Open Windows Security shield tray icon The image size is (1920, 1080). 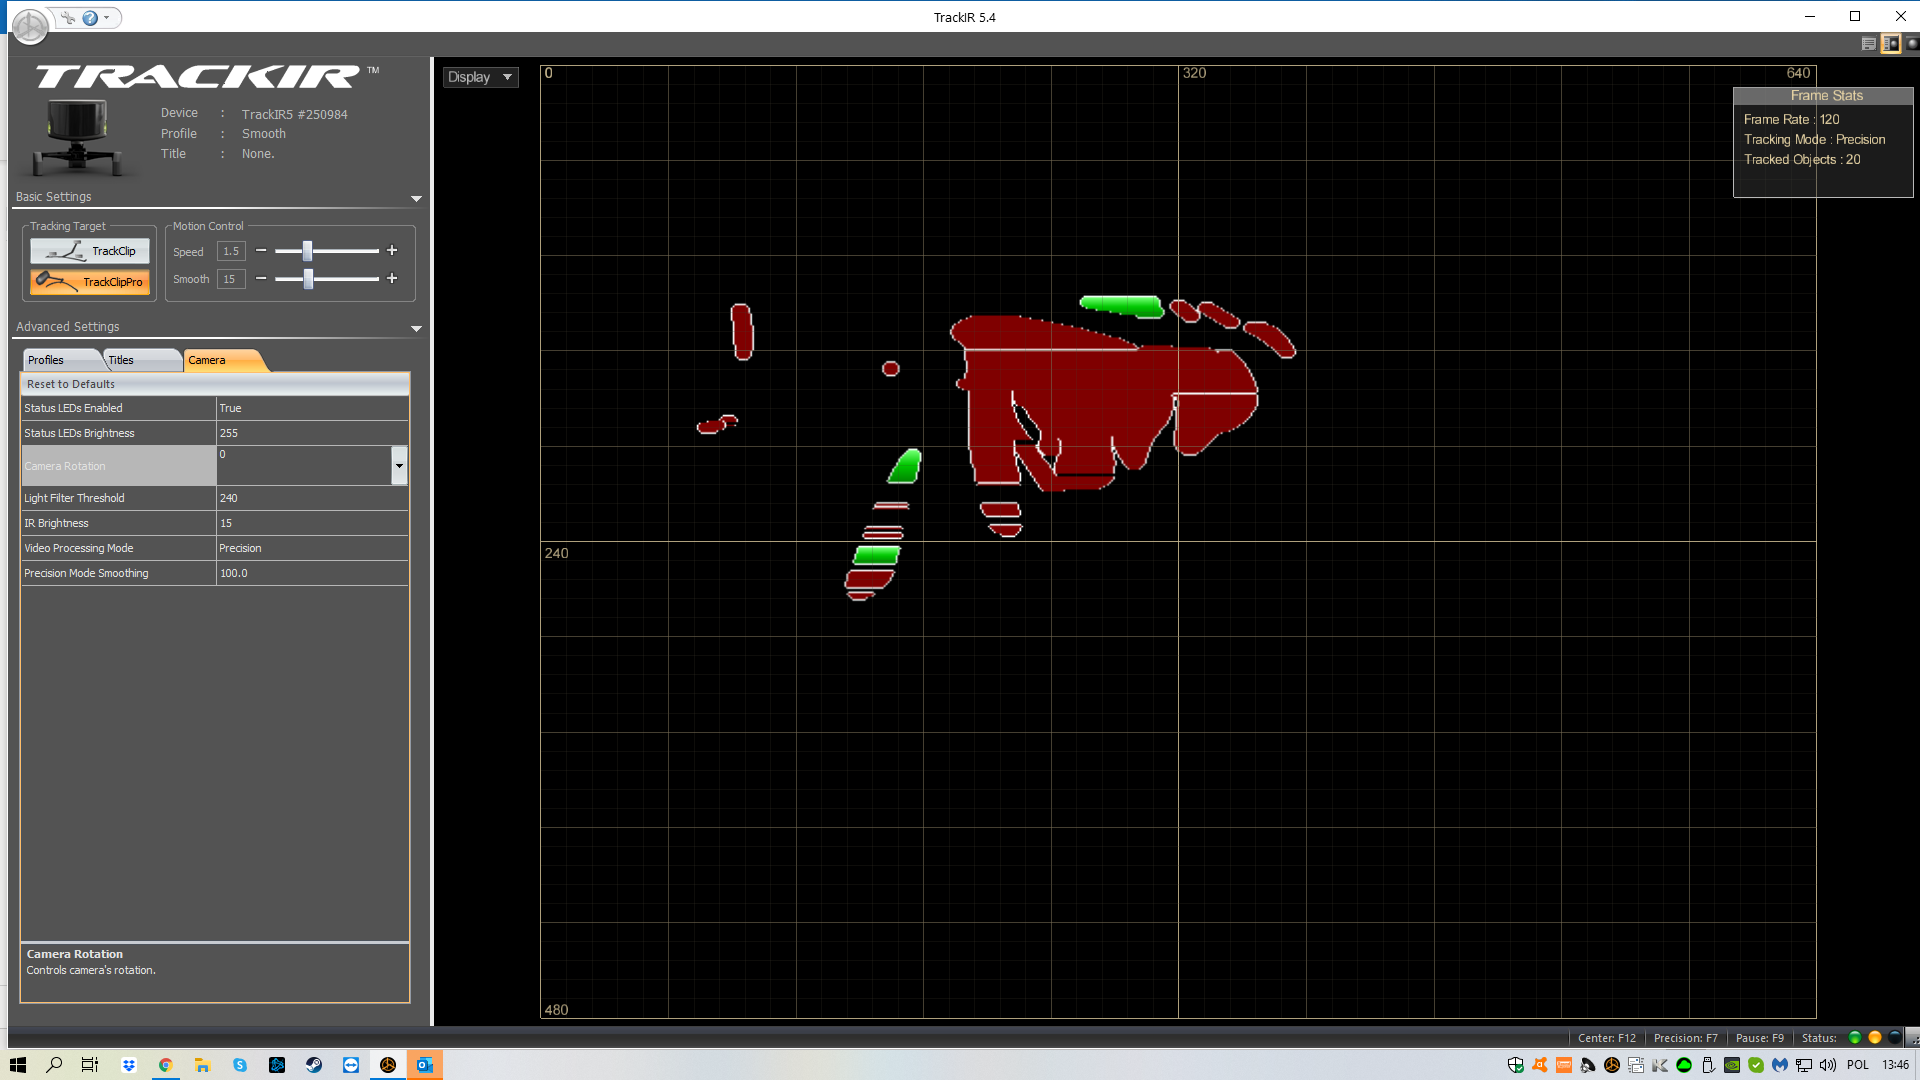[x=1516, y=1065]
